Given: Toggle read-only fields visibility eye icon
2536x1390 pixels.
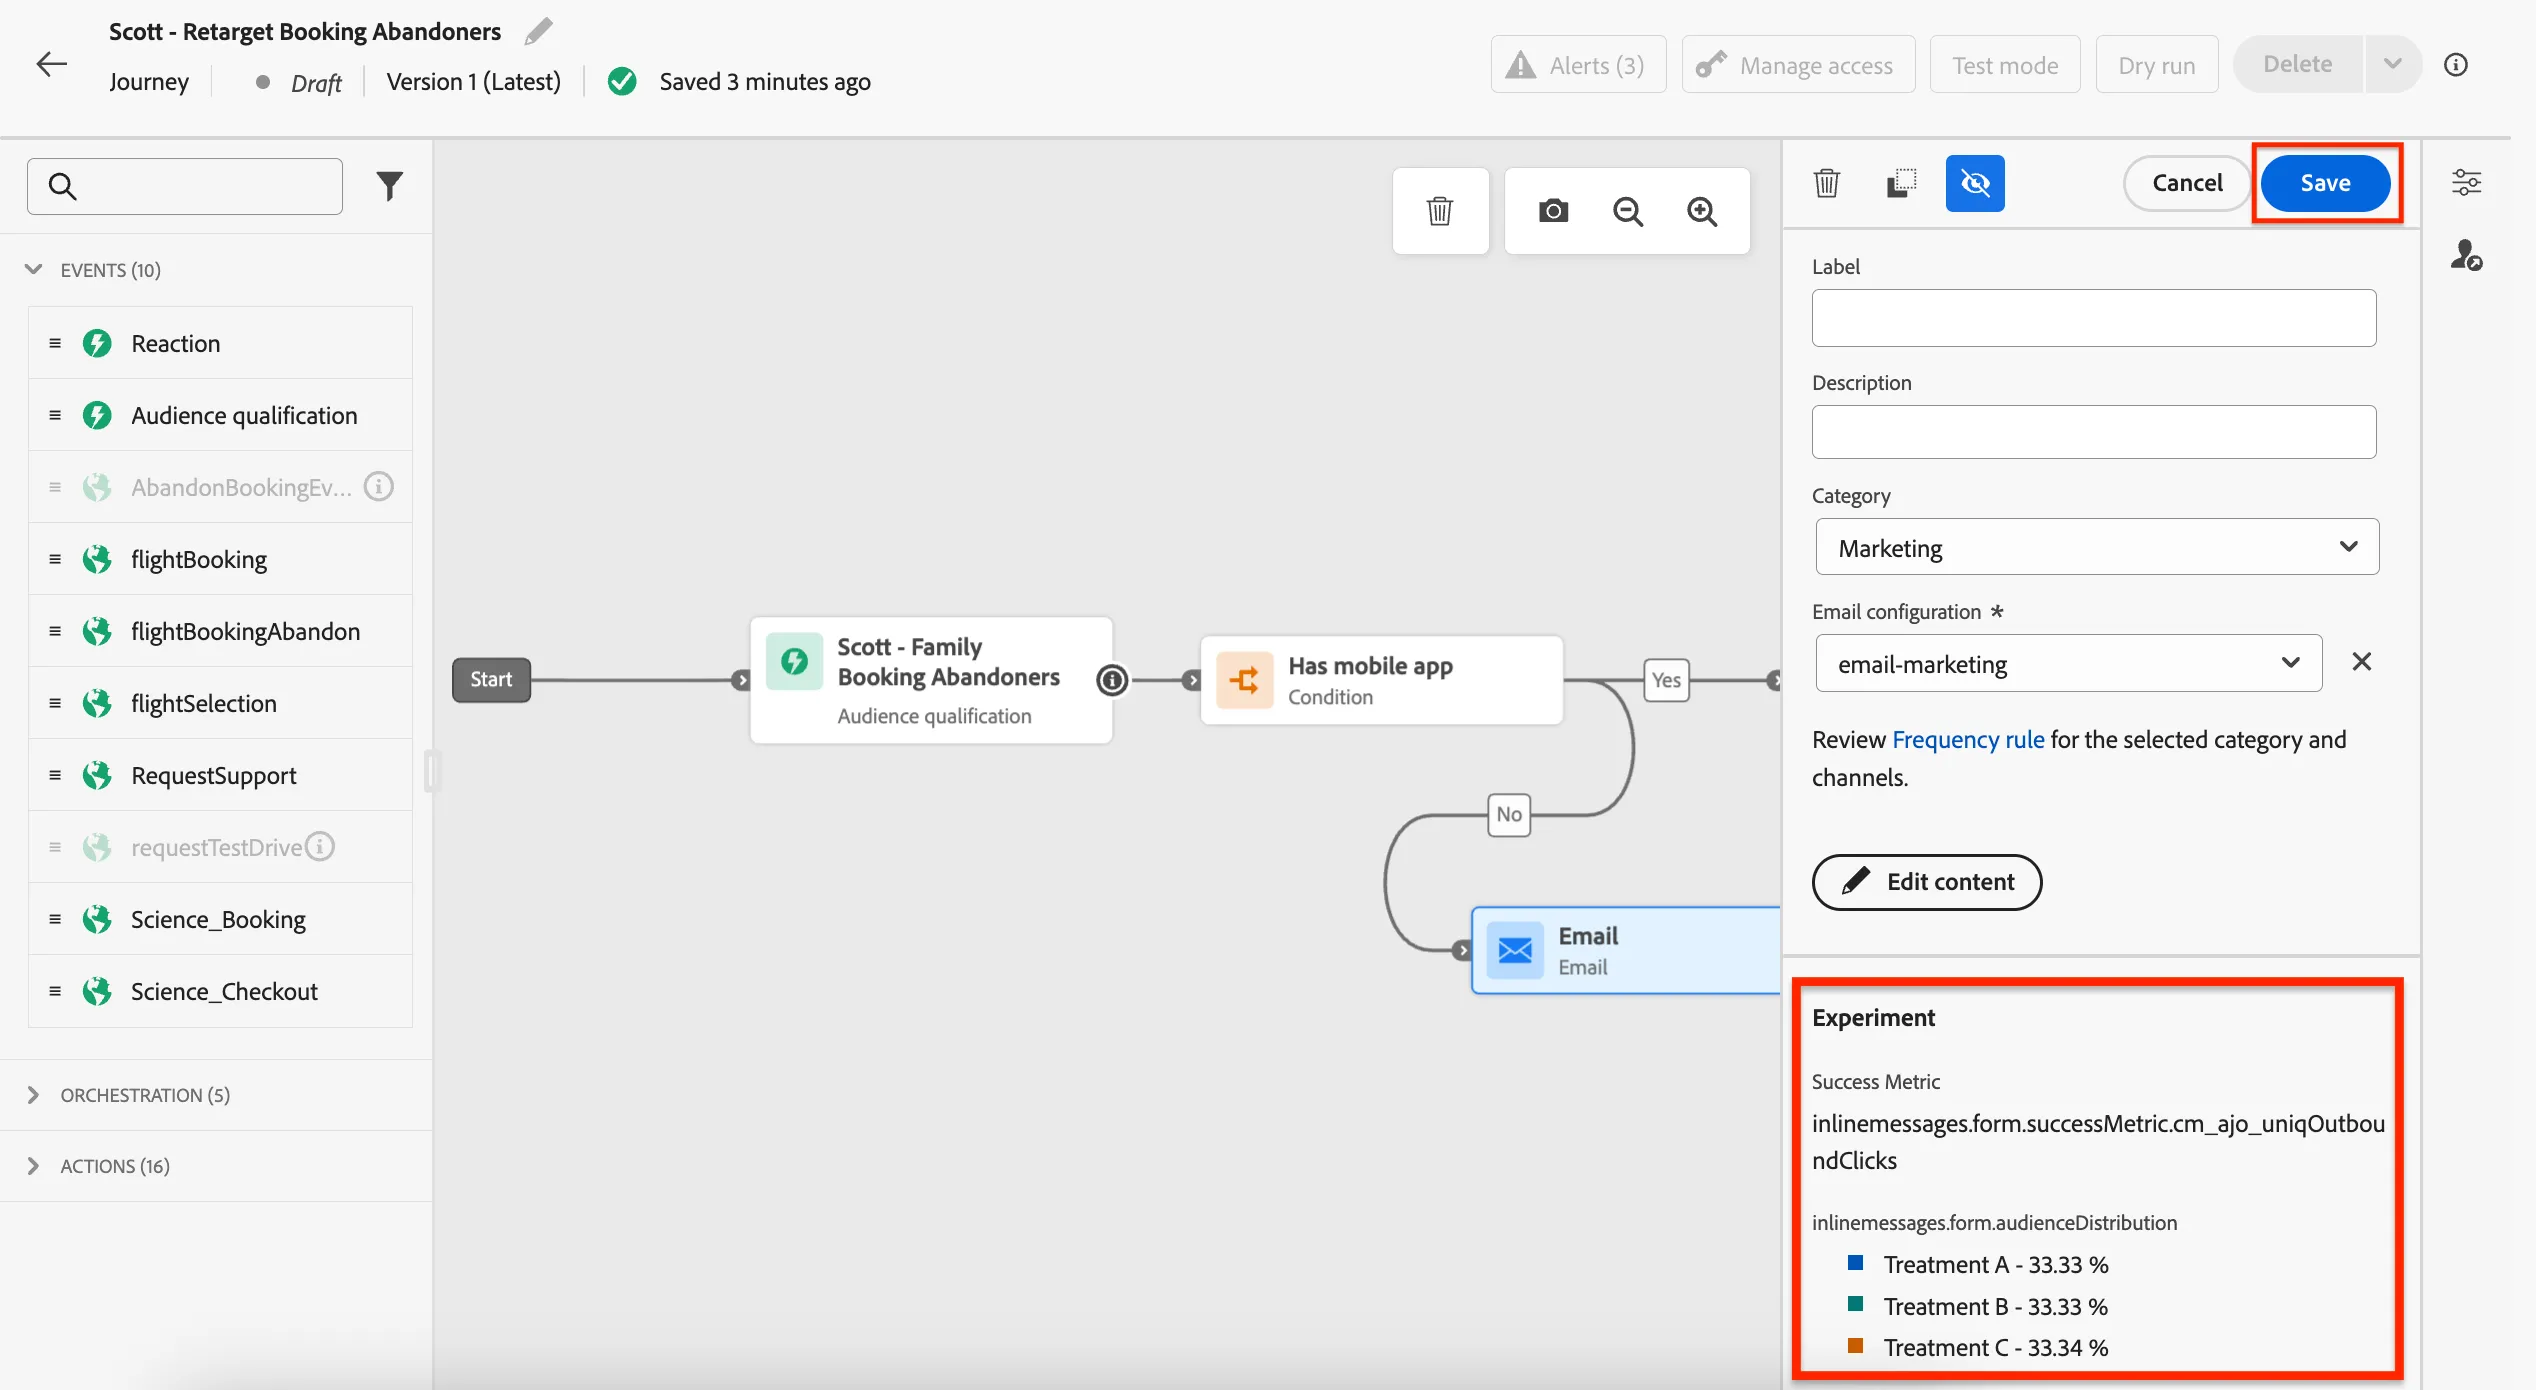Looking at the screenshot, I should coord(1975,183).
